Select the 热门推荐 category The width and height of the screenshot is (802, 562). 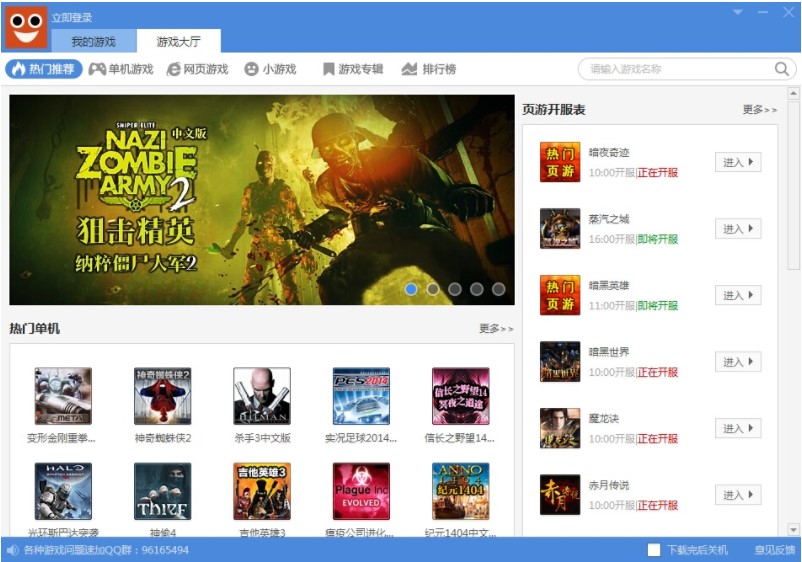(x=44, y=69)
